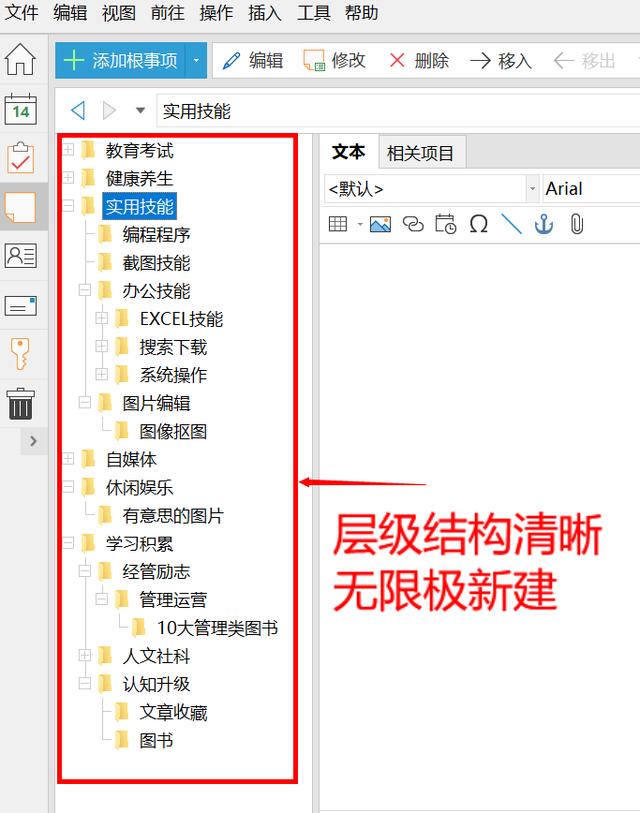Collapse the 学习积累 folder node
Viewport: 640px width, 813px height.
[x=68, y=543]
